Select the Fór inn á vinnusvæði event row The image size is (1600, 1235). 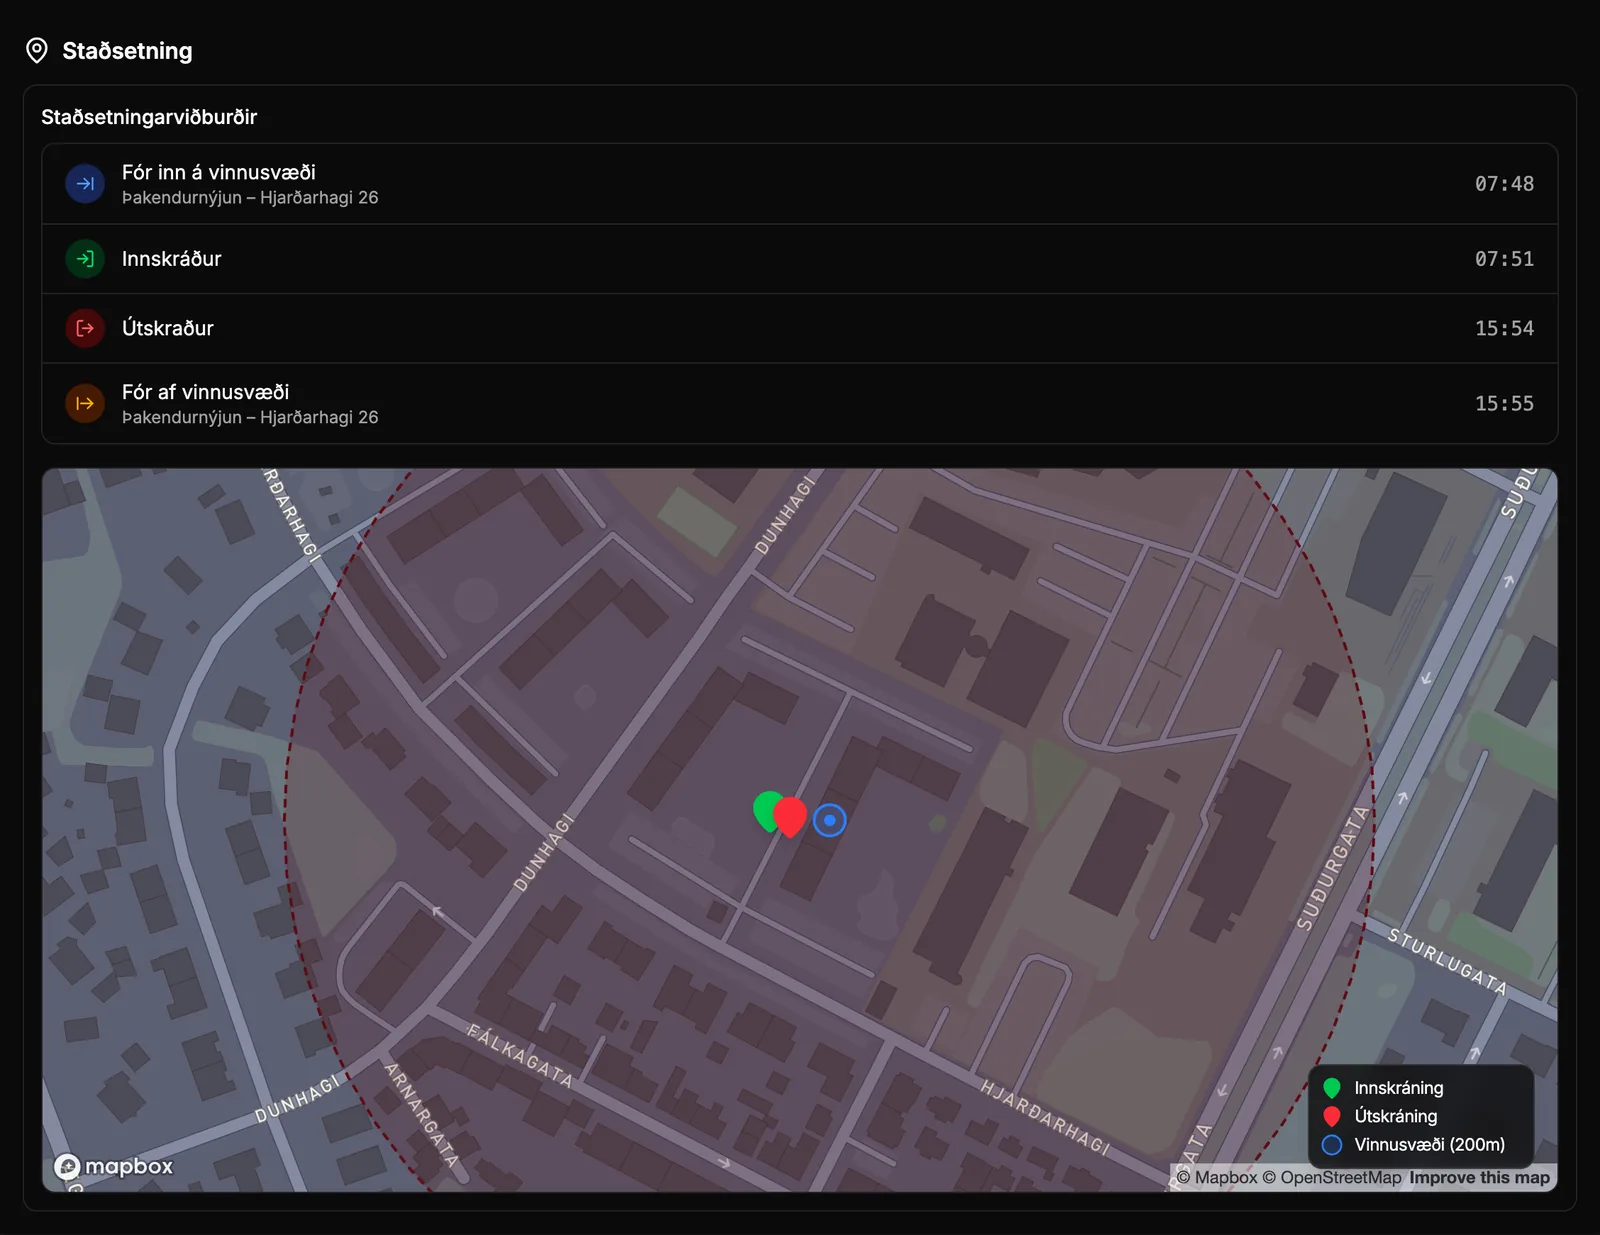[x=800, y=184]
